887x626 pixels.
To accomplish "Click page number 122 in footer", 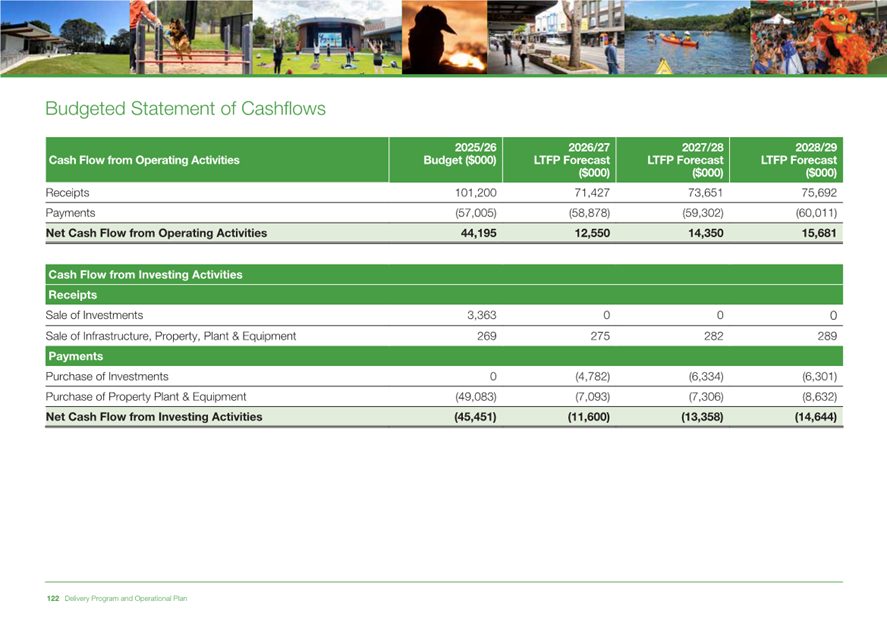I will pyautogui.click(x=53, y=598).
